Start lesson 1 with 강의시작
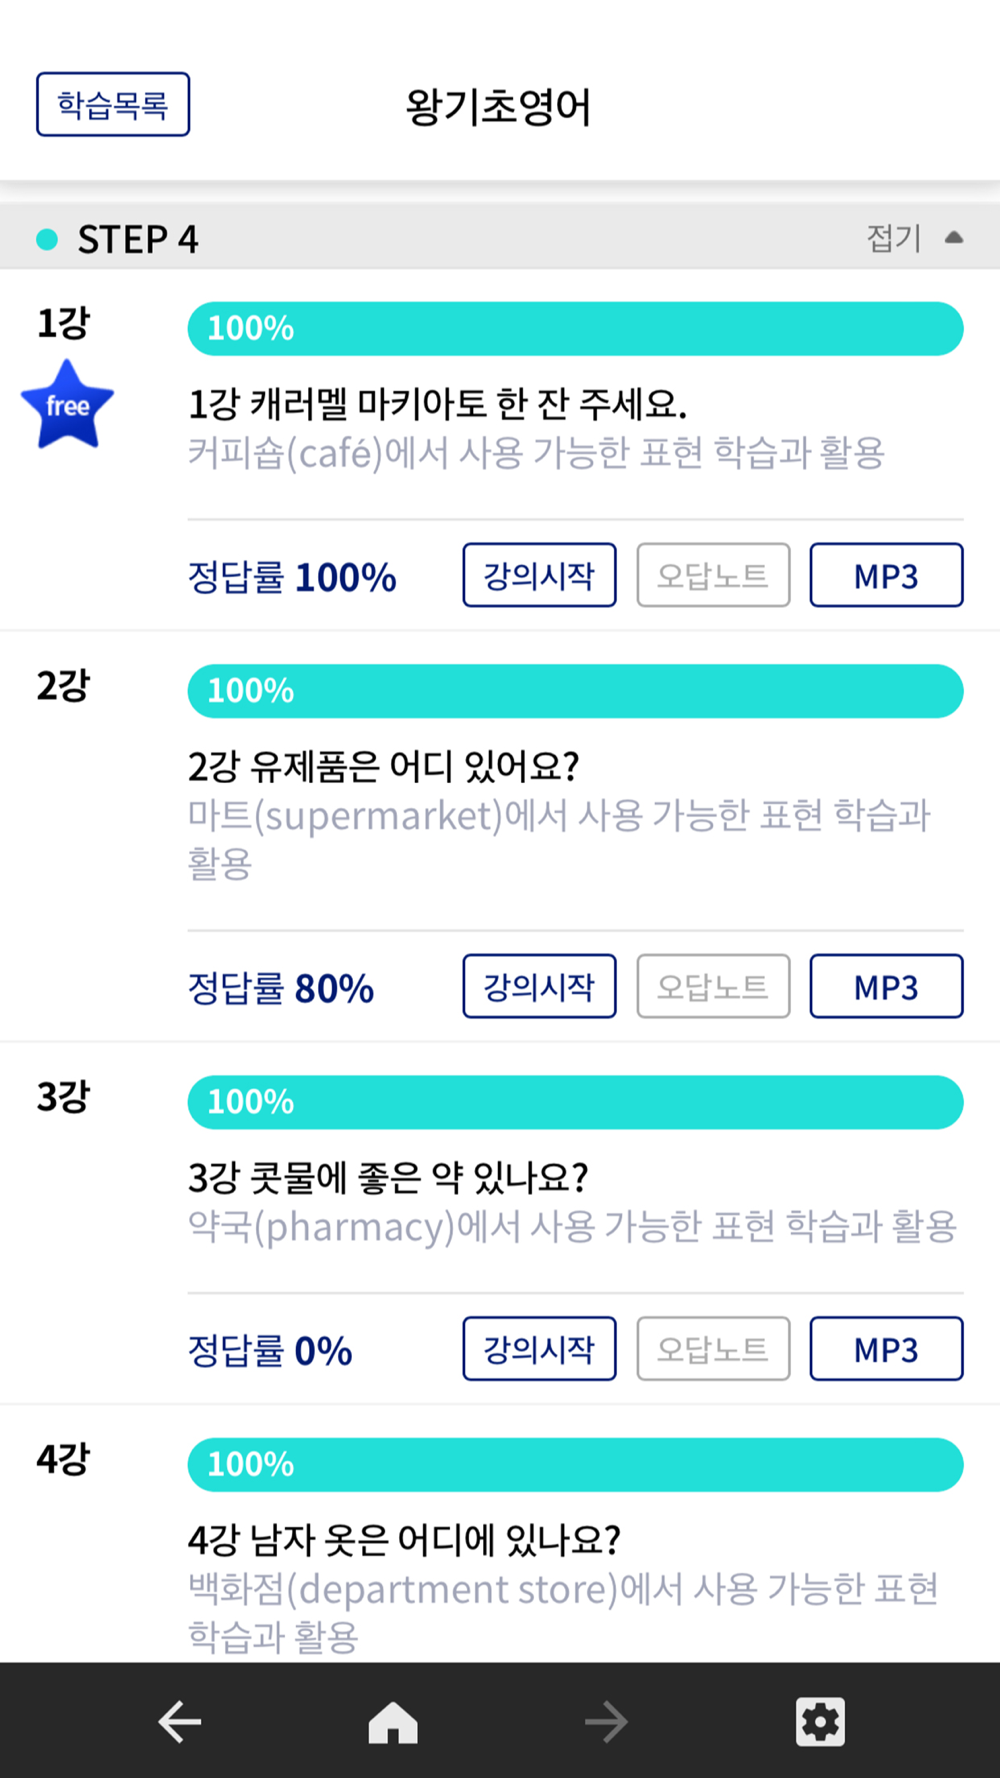Screen dimensions: 1000x1778 [539, 575]
